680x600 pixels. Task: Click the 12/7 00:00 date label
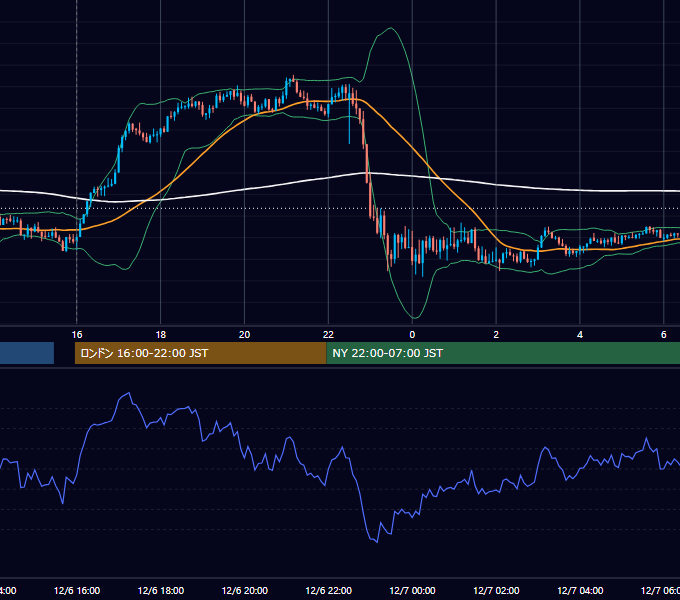pyautogui.click(x=412, y=590)
